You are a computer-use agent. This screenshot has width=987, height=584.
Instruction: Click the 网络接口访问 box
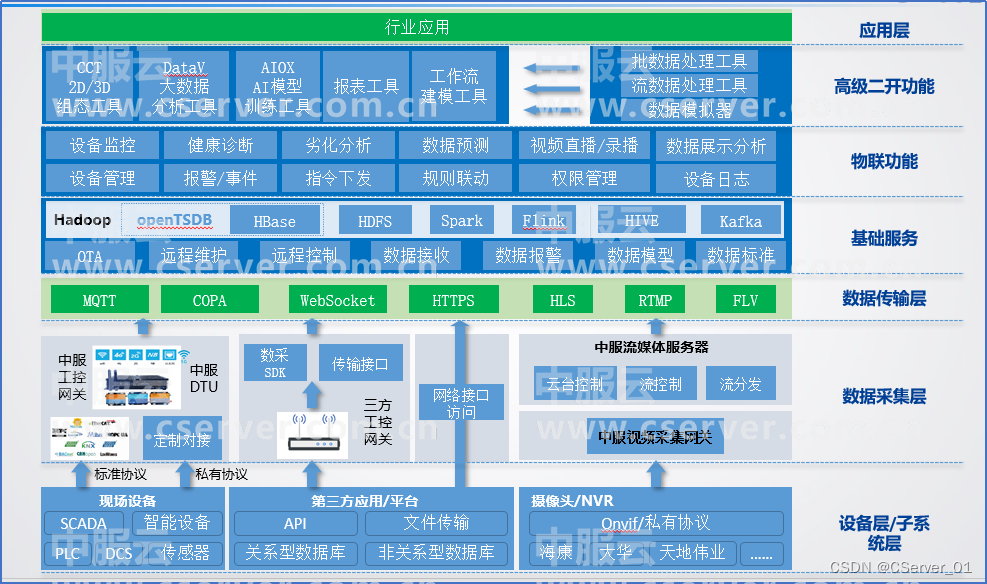point(461,402)
